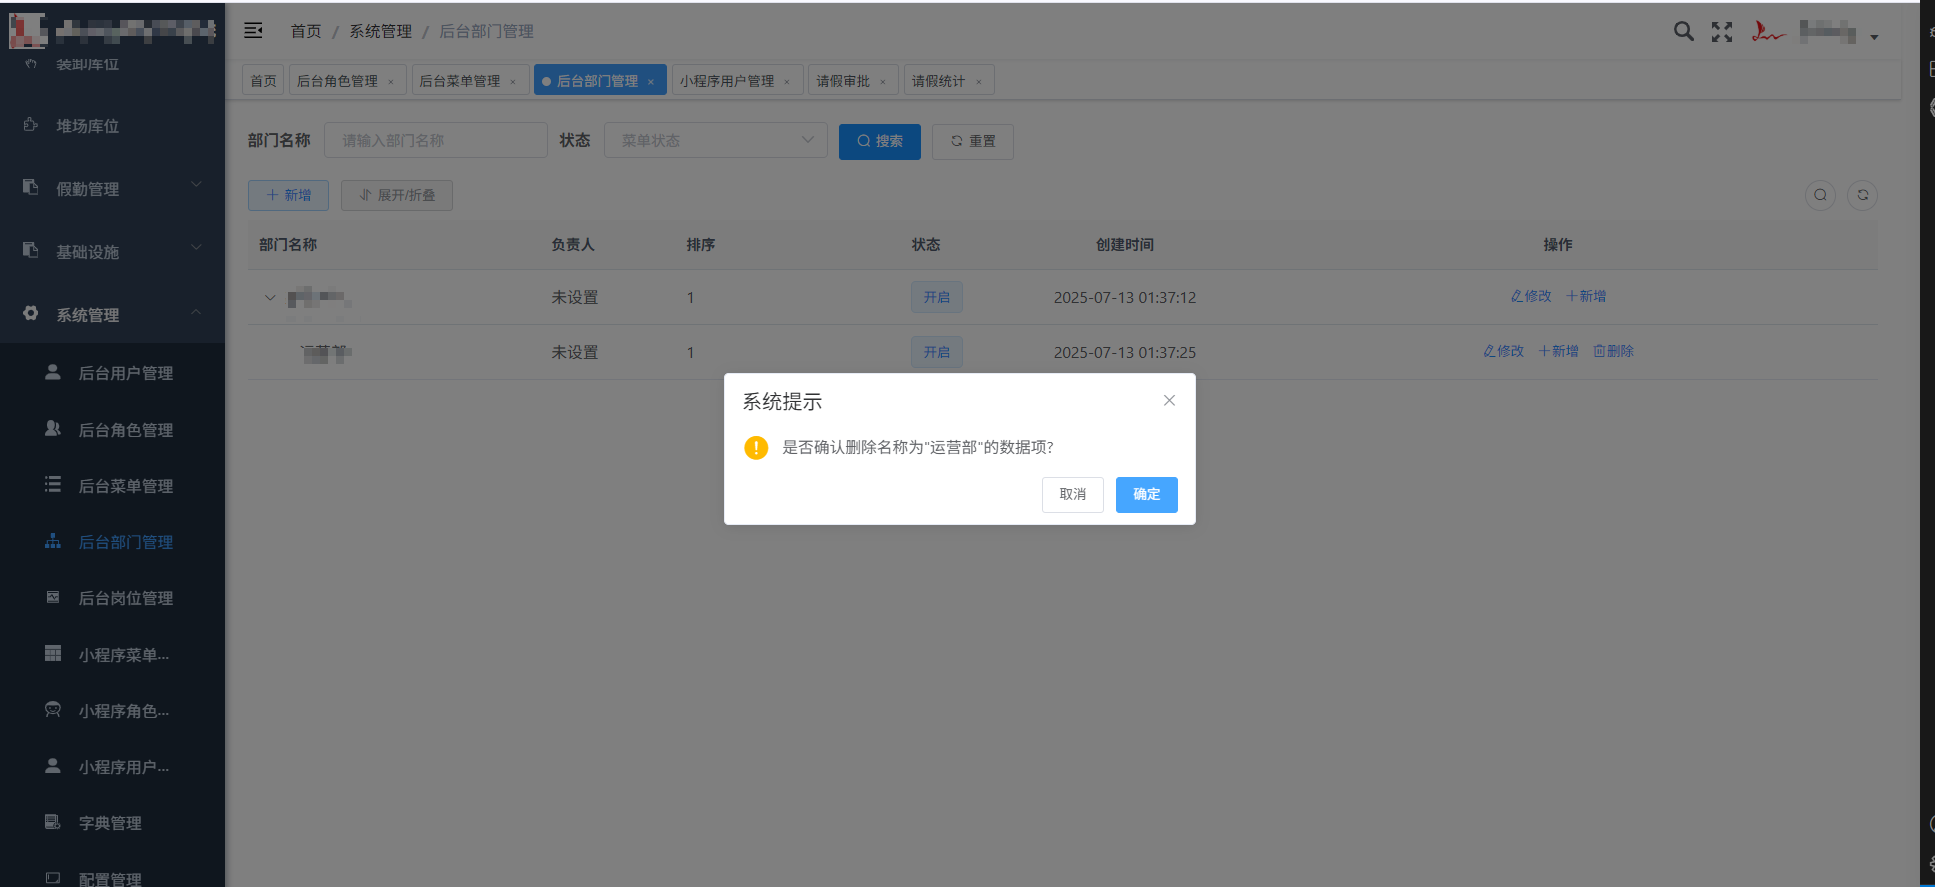Click 新增 in the first department row
1935x887 pixels.
[1586, 296]
